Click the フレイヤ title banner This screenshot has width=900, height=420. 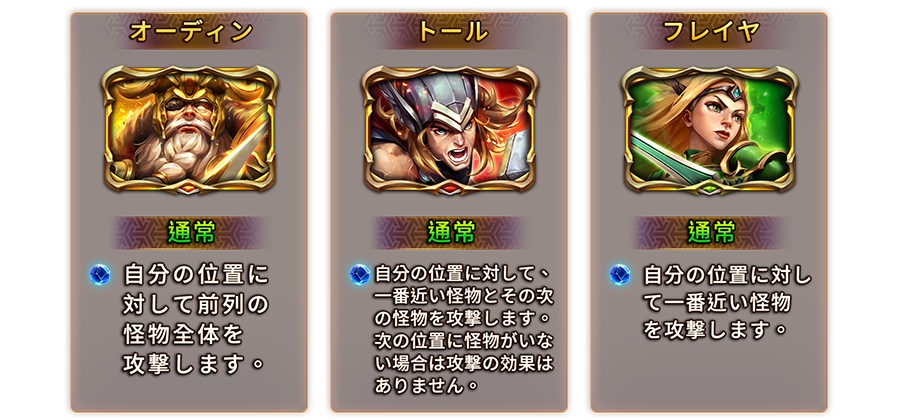[x=711, y=32]
